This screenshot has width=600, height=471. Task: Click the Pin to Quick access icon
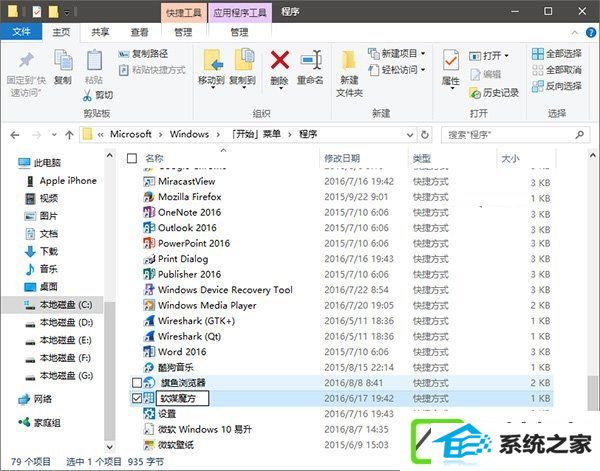click(x=26, y=60)
